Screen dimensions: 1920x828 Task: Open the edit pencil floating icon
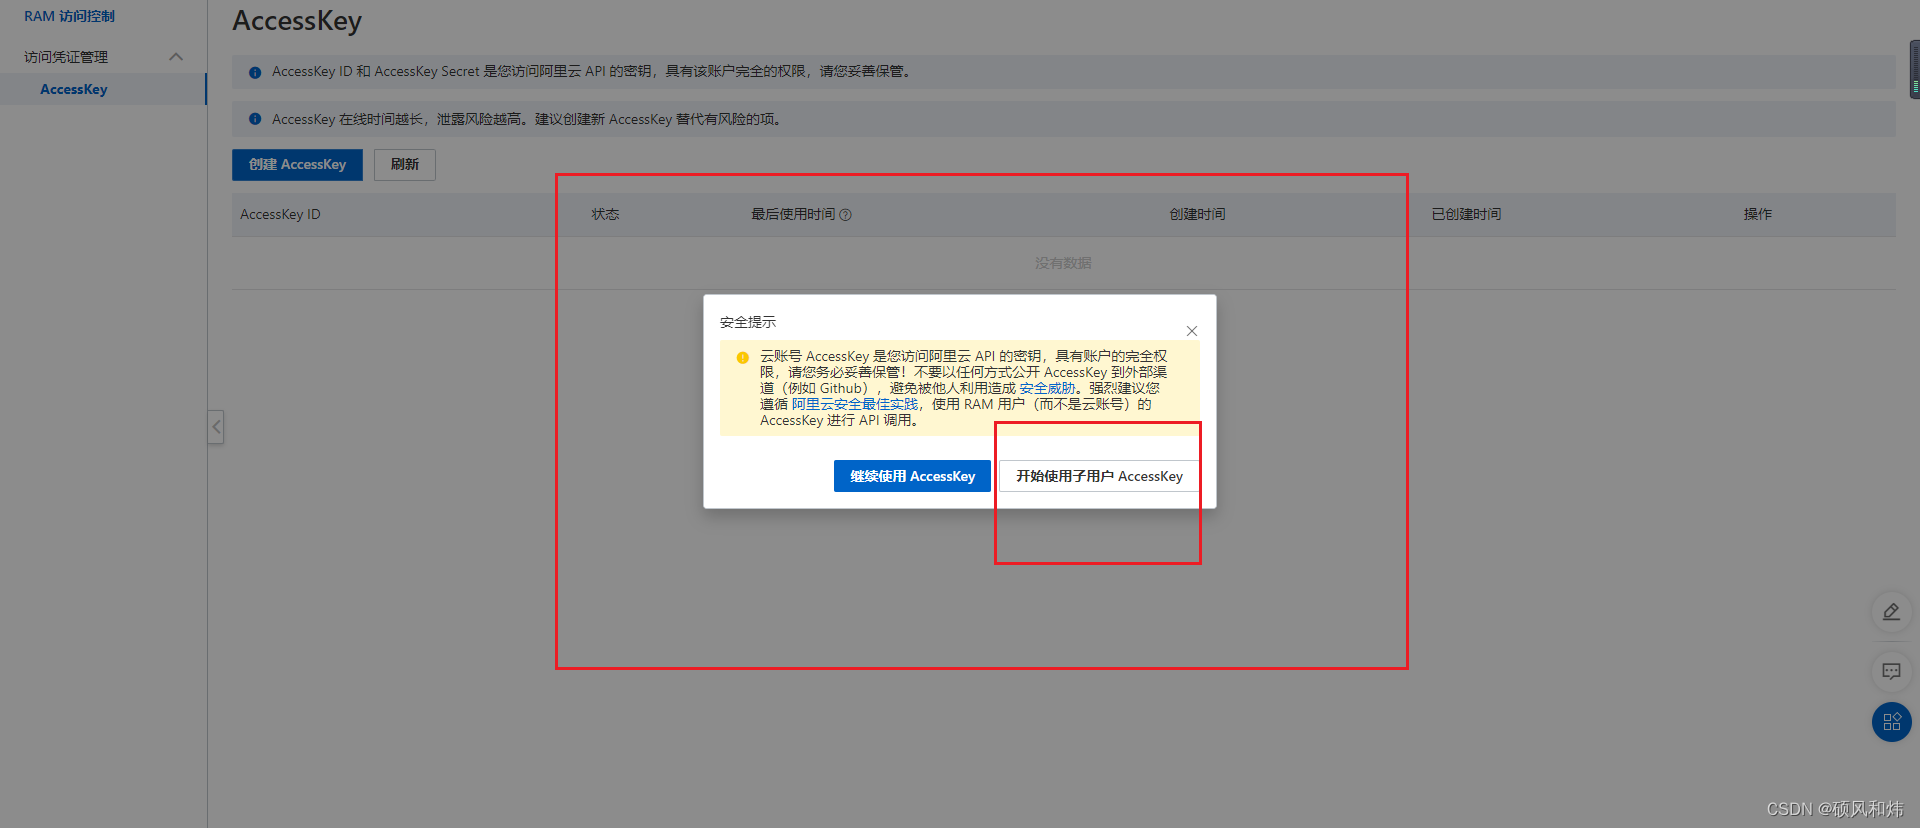1891,611
